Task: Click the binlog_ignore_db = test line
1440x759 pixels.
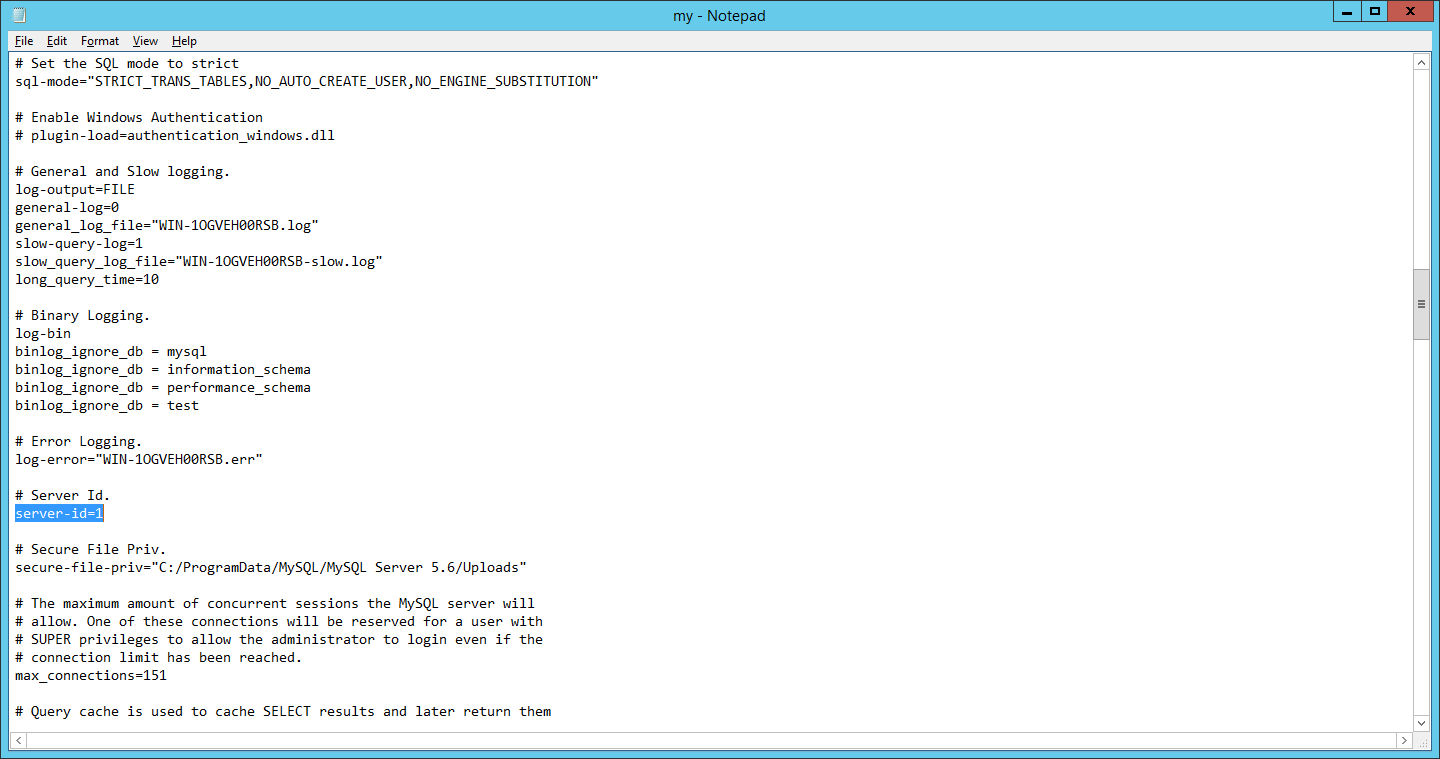Action: pyautogui.click(x=107, y=405)
